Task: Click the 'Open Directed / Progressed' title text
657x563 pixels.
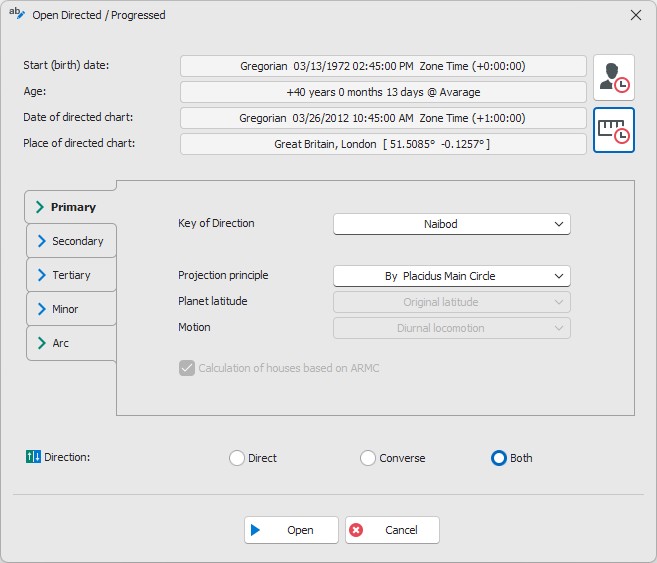Action: (x=99, y=15)
